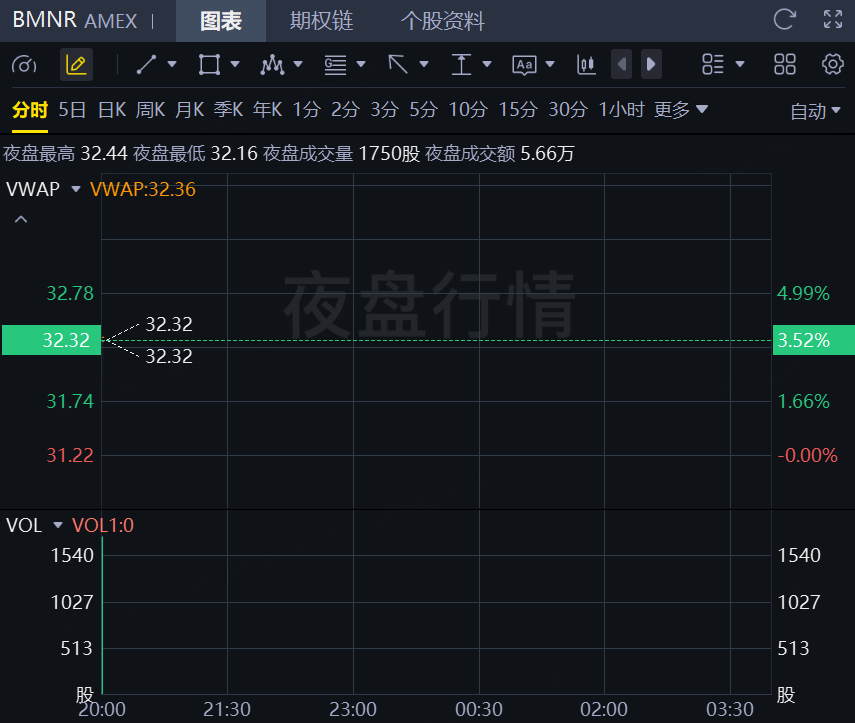Select the 年K timeframe

[x=267, y=110]
